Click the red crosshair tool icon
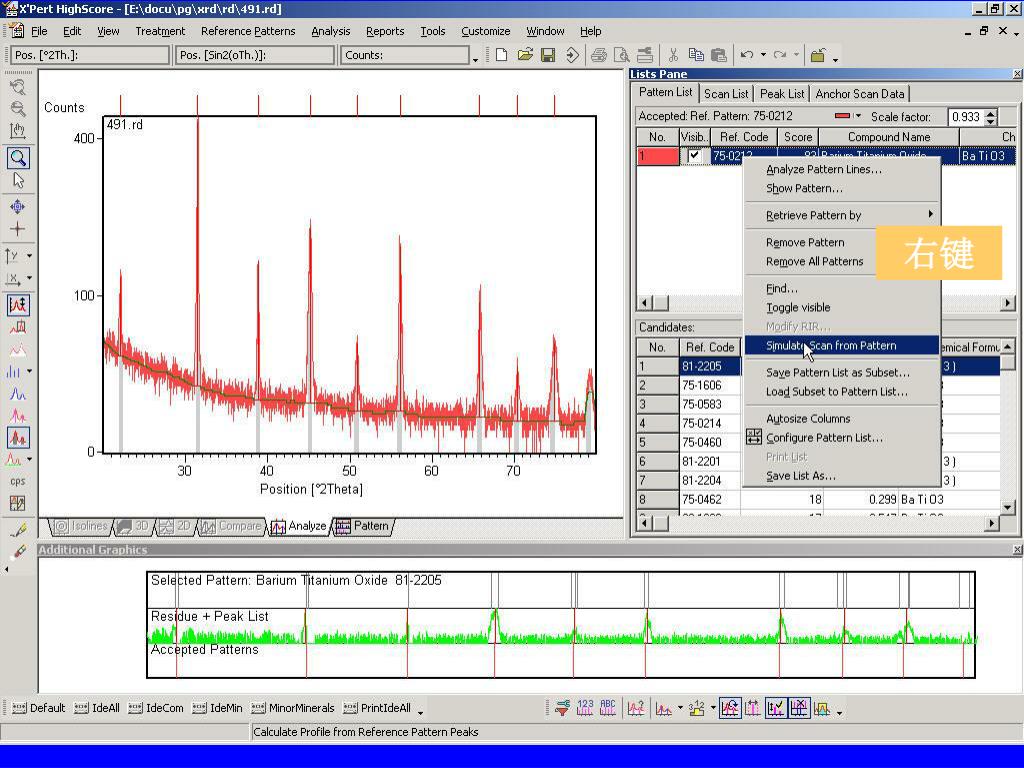This screenshot has width=1024, height=768. (18, 229)
